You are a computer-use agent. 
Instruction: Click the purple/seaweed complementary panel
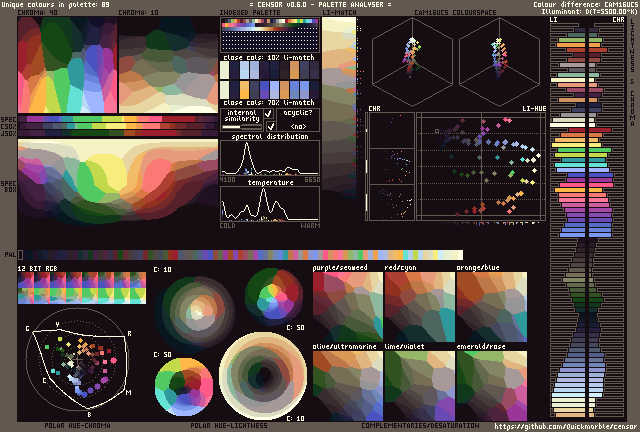(347, 308)
